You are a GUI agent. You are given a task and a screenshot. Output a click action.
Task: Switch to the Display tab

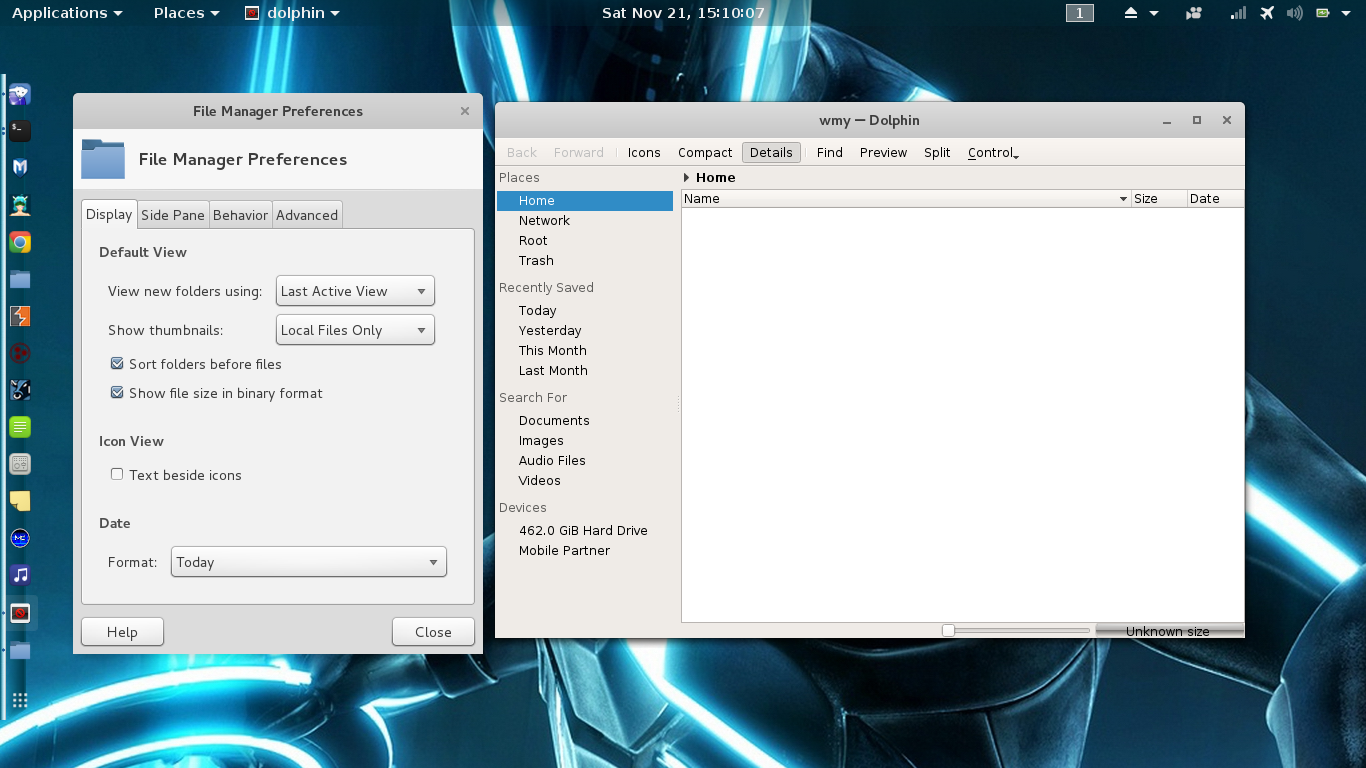(109, 214)
